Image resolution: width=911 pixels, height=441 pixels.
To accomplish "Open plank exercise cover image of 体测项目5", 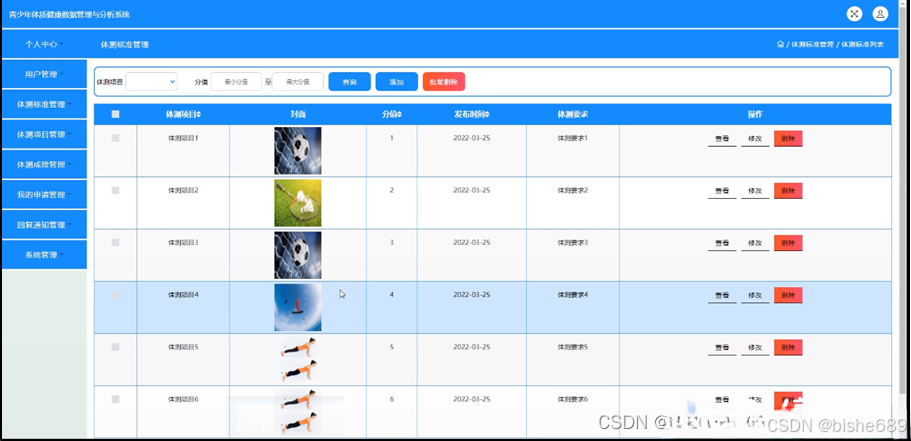I will 297,360.
